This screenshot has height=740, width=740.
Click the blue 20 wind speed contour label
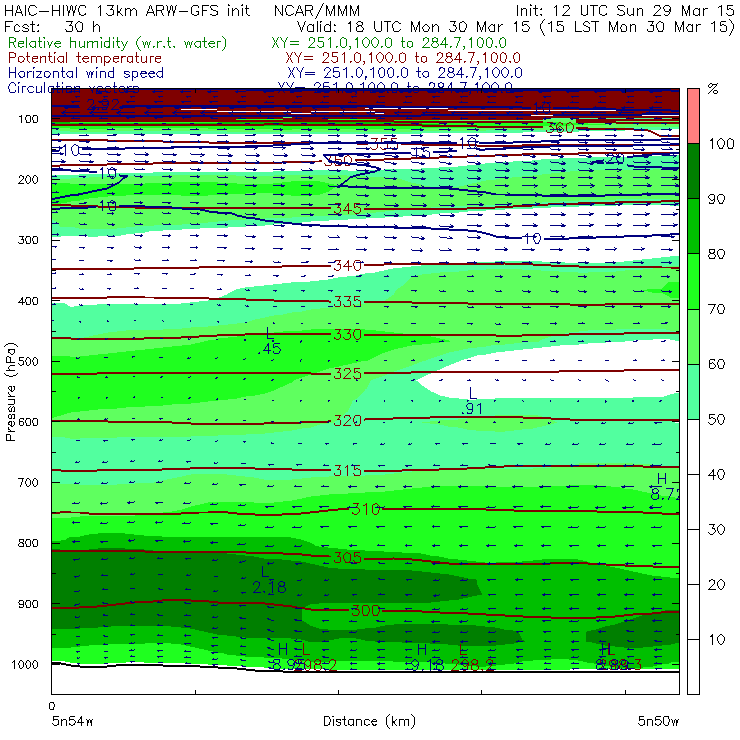[615, 159]
